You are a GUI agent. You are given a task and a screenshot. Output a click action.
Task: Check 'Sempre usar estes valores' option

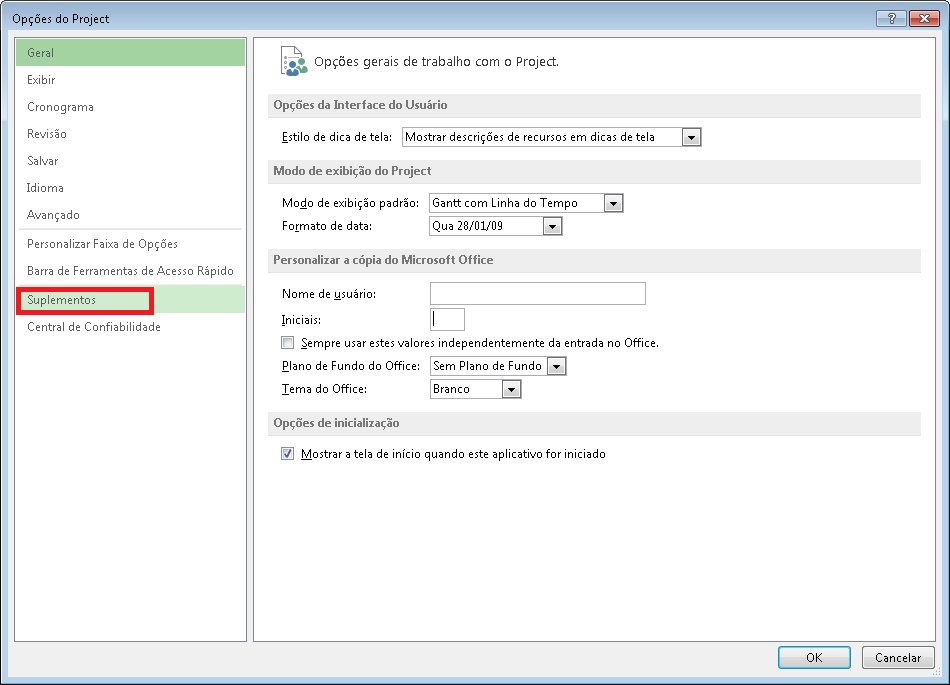pos(287,342)
